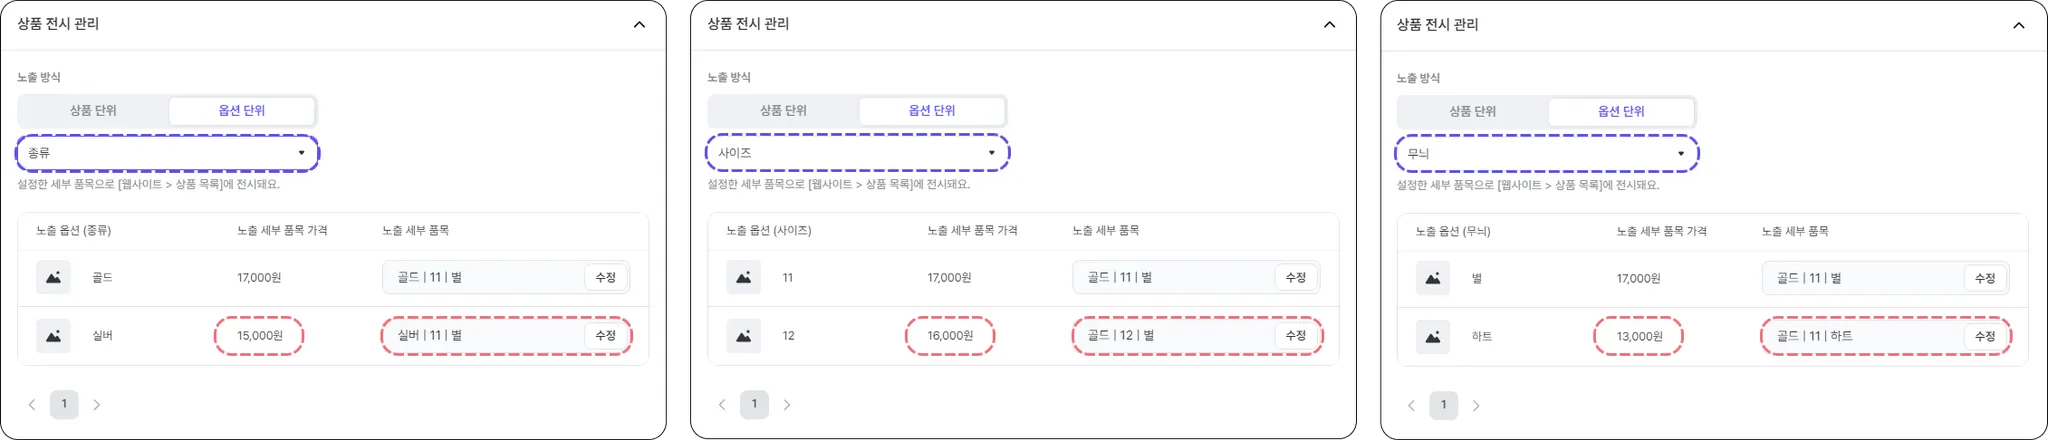Click the image icon for 실버 row
The width and height of the screenshot is (2048, 440).
(54, 336)
